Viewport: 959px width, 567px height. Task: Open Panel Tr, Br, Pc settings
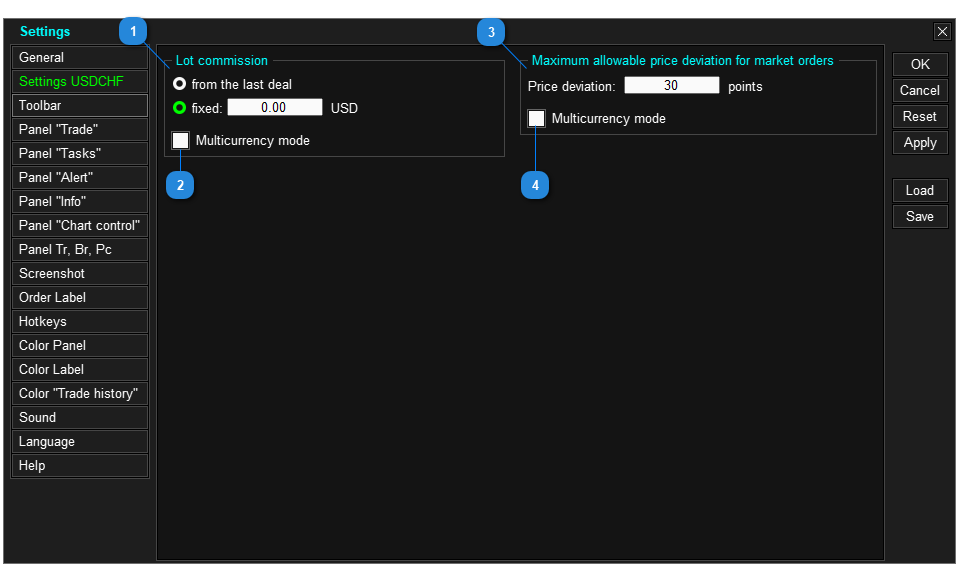click(80, 250)
